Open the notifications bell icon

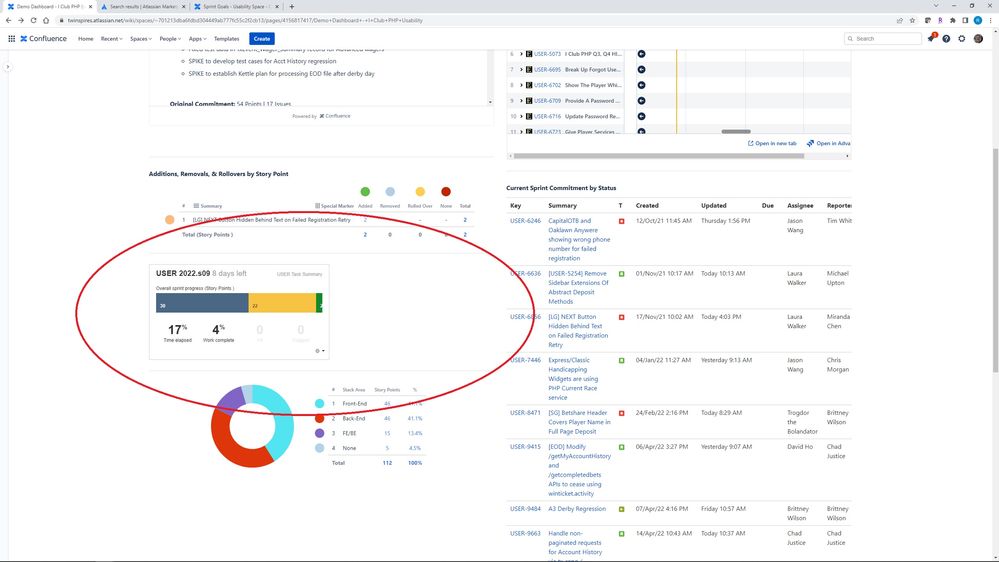pyautogui.click(x=931, y=38)
